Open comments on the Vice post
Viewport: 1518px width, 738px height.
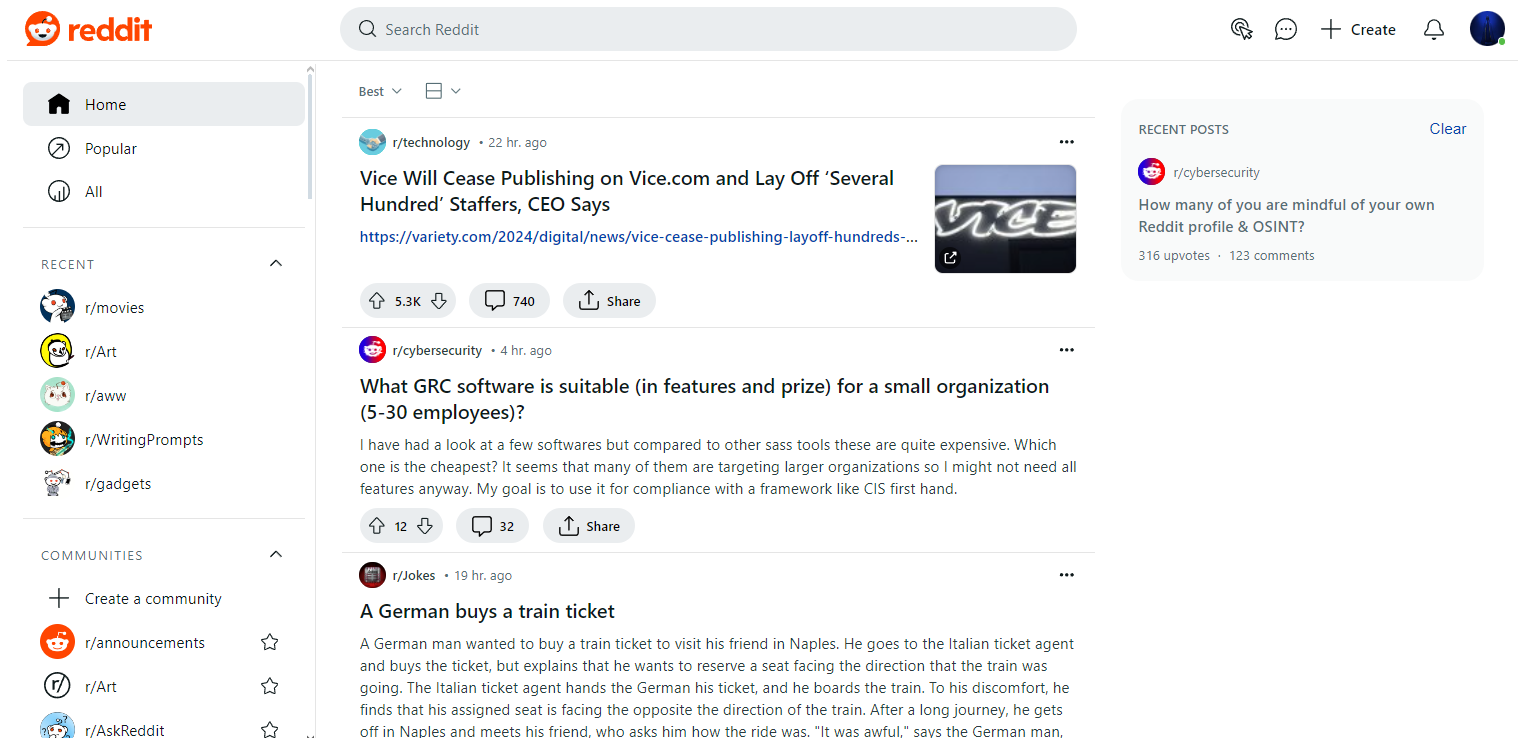tap(509, 301)
